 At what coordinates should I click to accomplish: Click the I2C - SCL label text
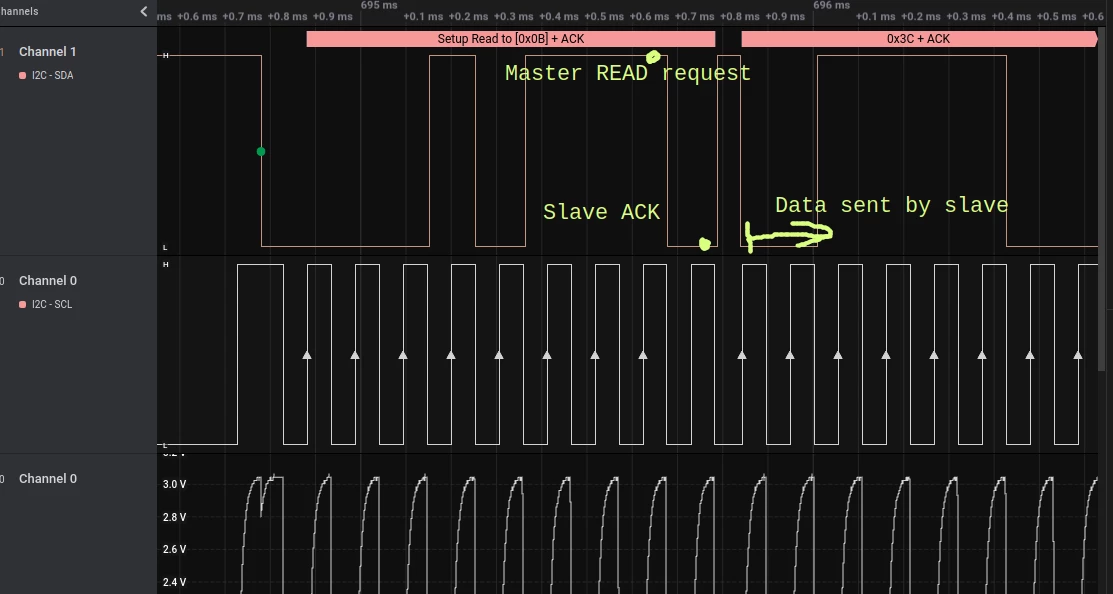(x=52, y=304)
